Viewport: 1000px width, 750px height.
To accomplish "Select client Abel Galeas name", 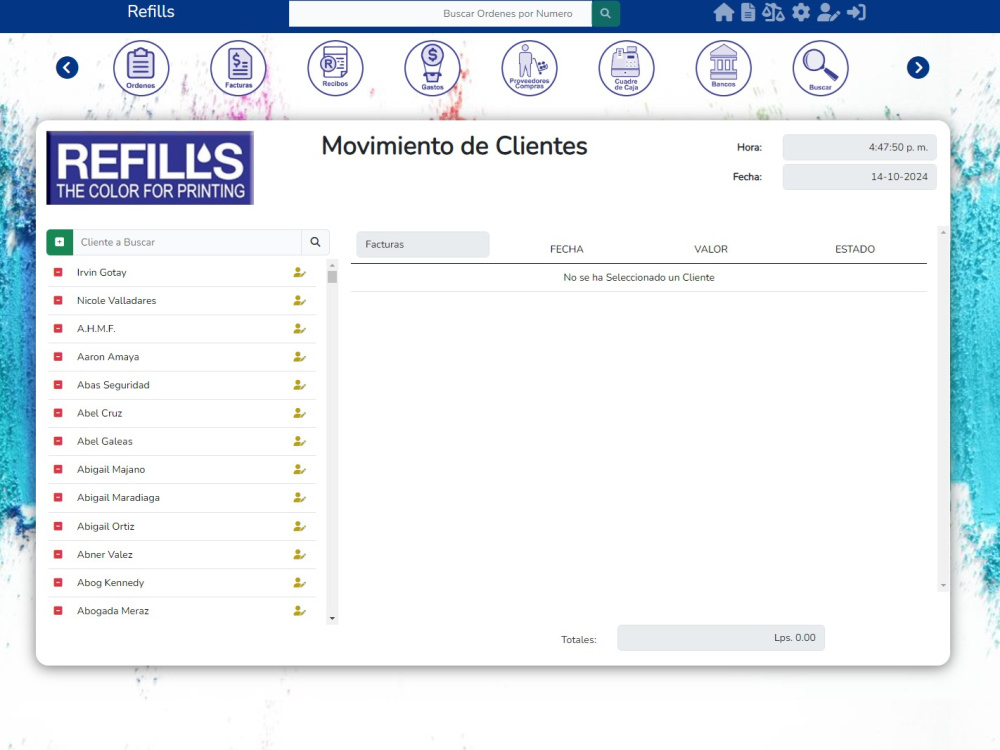I will click(105, 441).
